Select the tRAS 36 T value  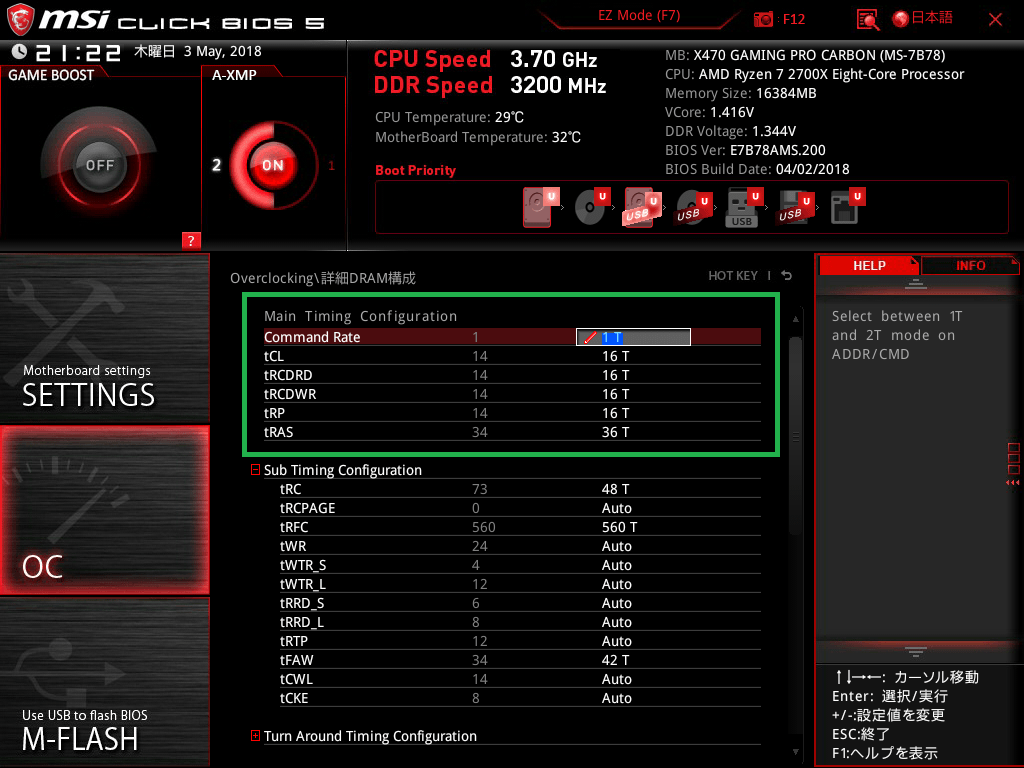tap(615, 432)
